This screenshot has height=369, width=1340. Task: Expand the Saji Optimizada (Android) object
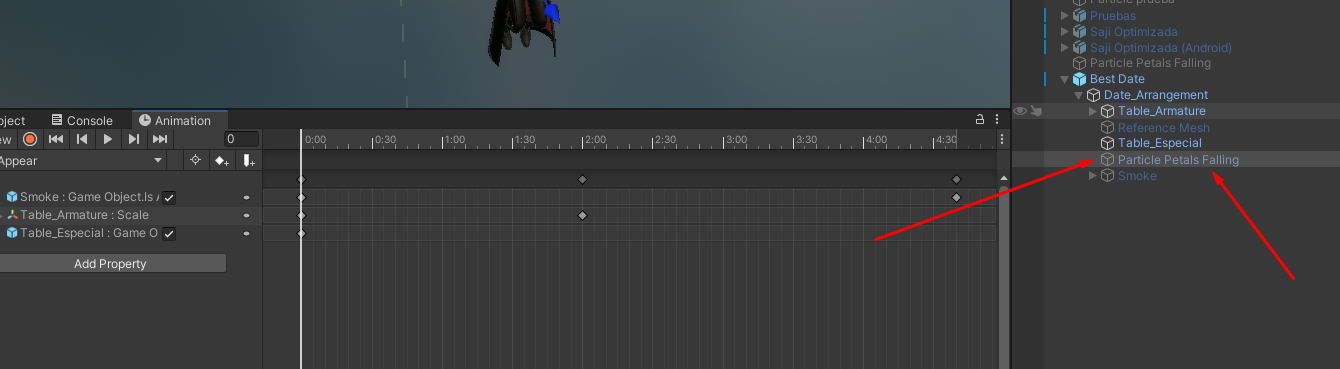tap(1065, 48)
